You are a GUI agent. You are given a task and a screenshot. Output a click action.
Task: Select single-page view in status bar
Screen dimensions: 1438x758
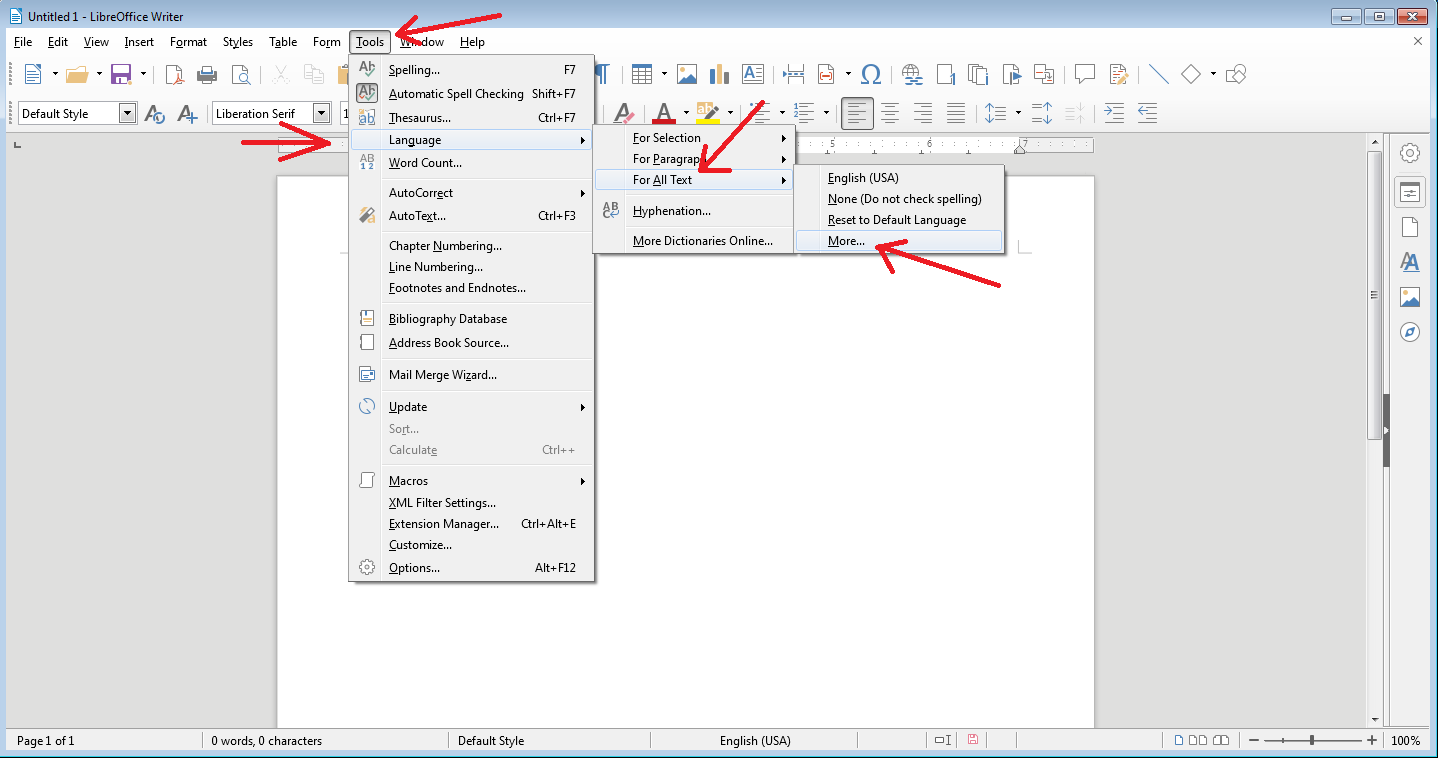(1179, 741)
